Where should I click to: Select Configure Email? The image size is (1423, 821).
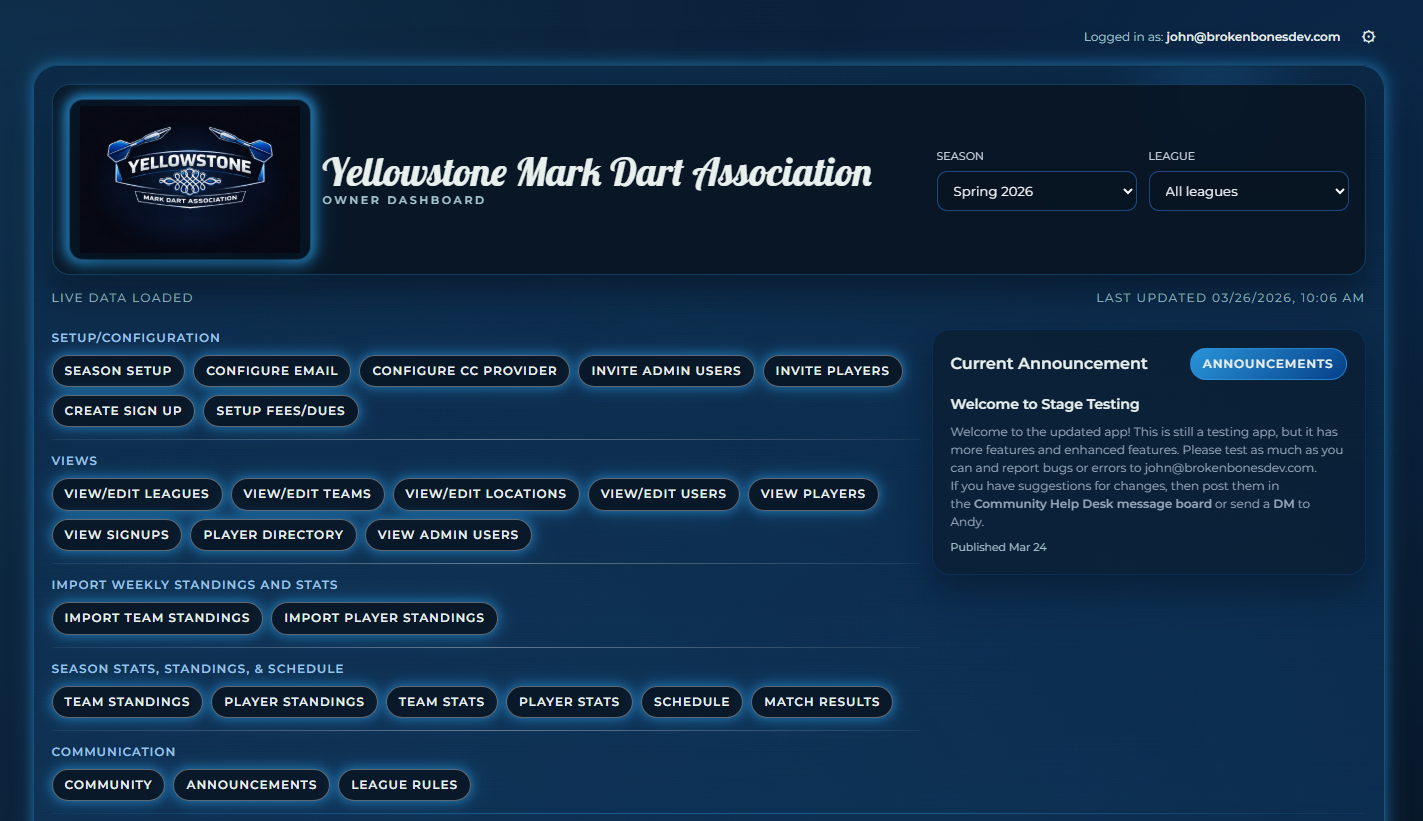pyautogui.click(x=272, y=371)
